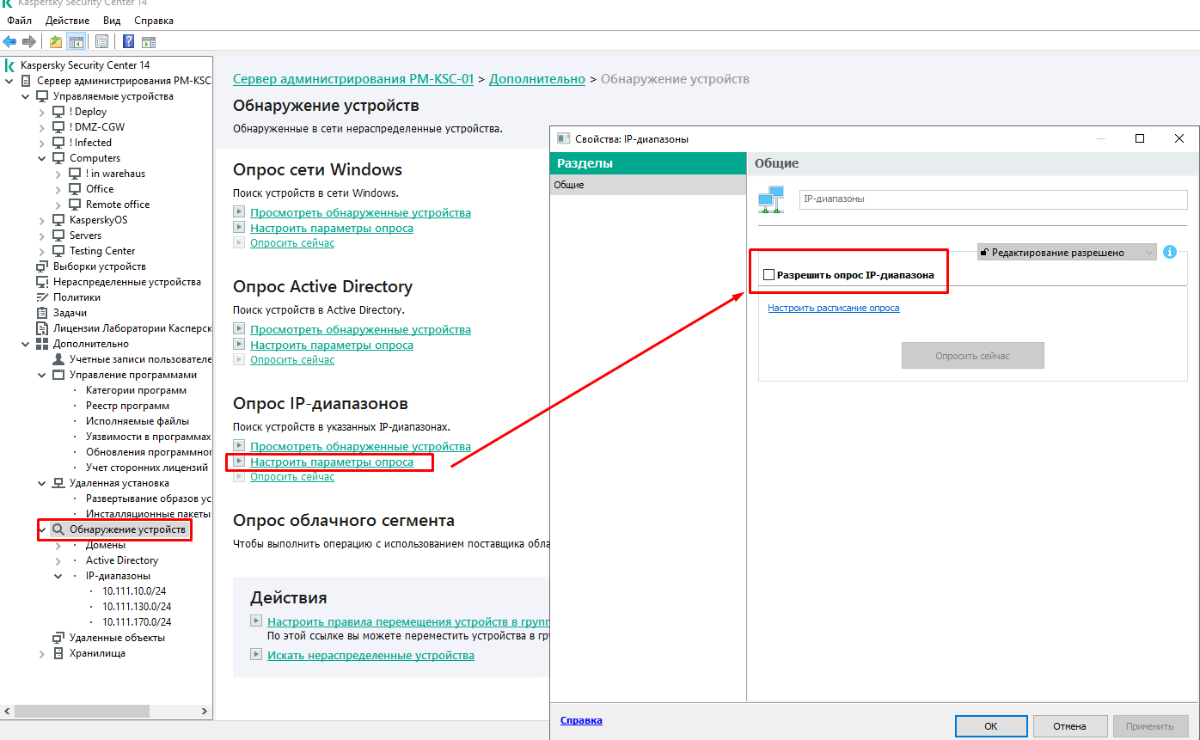1200x740 pixels.
Task: Click Настроить параметры опроса under Опрос Active Directory
Action: click(x=331, y=345)
